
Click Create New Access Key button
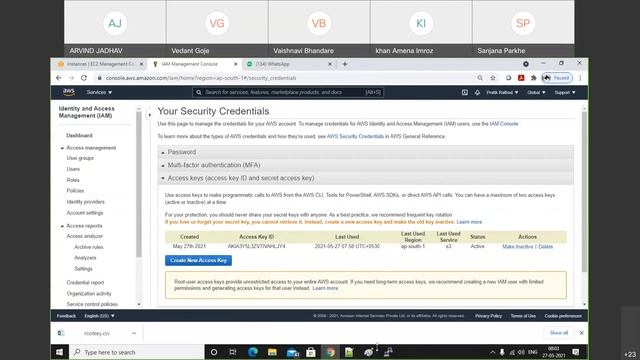198,260
